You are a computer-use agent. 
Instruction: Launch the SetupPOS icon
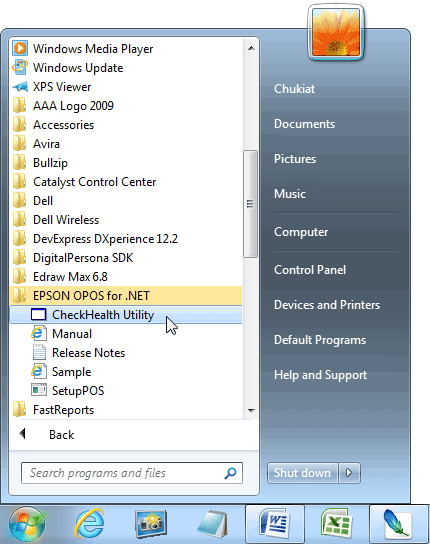pos(39,390)
